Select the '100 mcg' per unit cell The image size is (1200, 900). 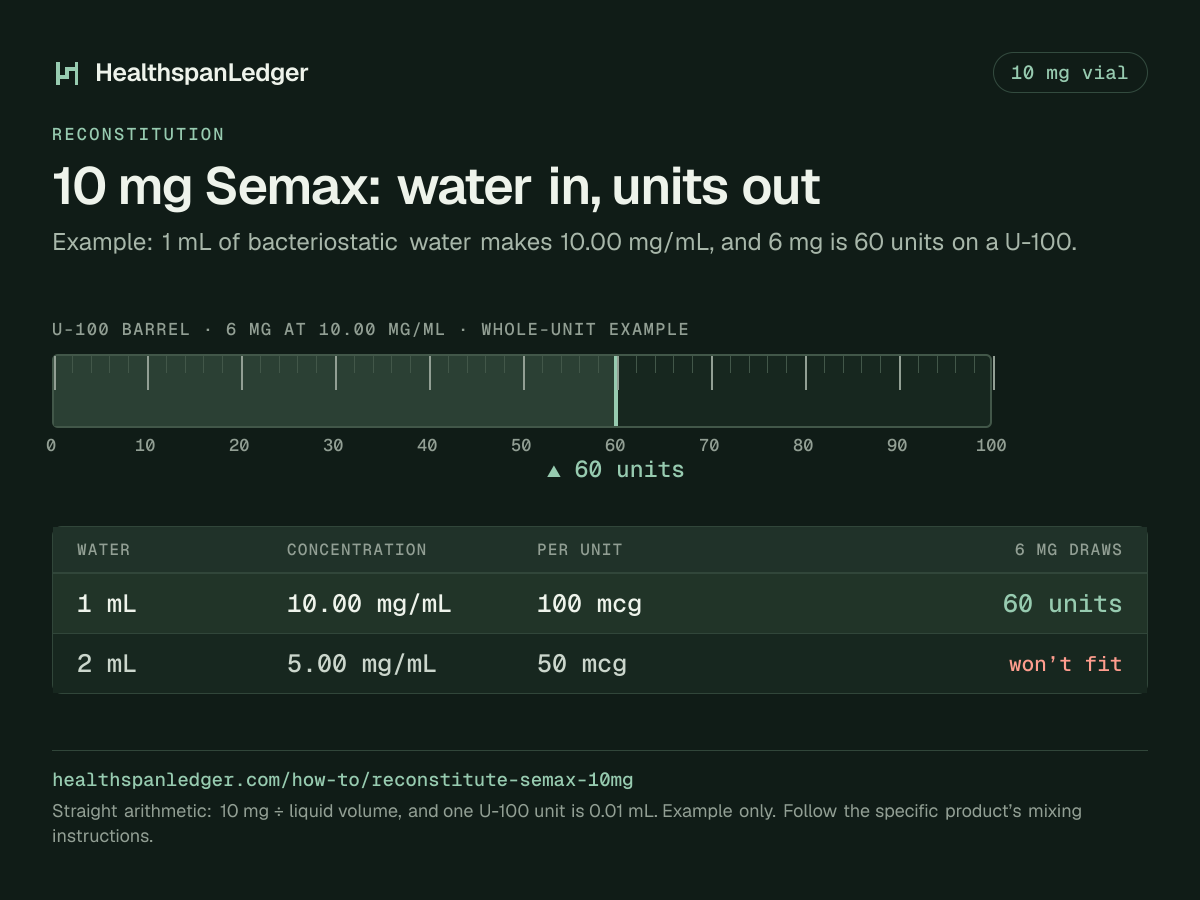(x=589, y=604)
